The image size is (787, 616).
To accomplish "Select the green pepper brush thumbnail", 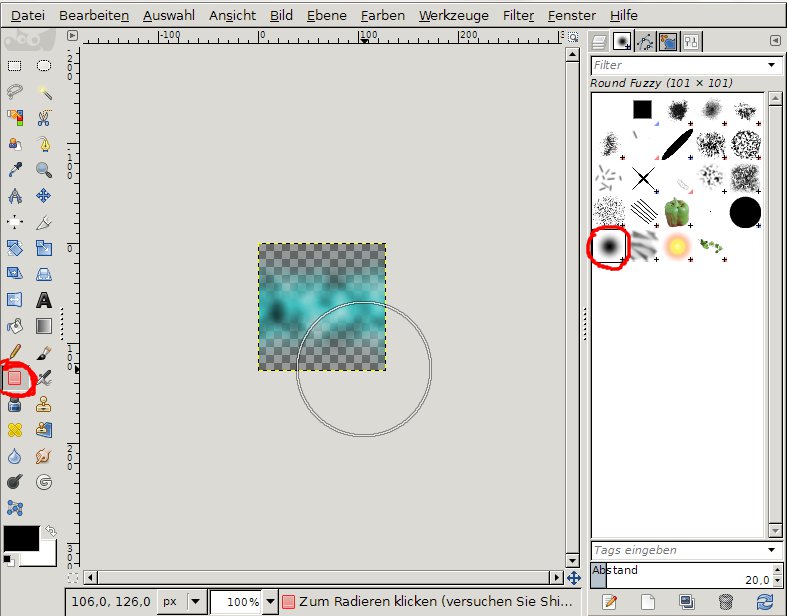I will pyautogui.click(x=677, y=211).
